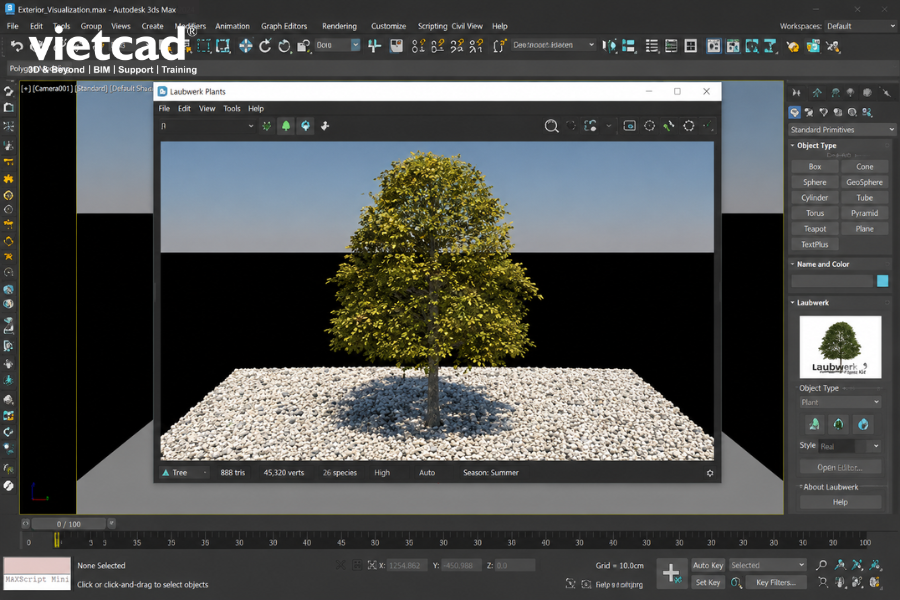
Task: Click the MAXScript Mini listener box
Action: click(37, 572)
